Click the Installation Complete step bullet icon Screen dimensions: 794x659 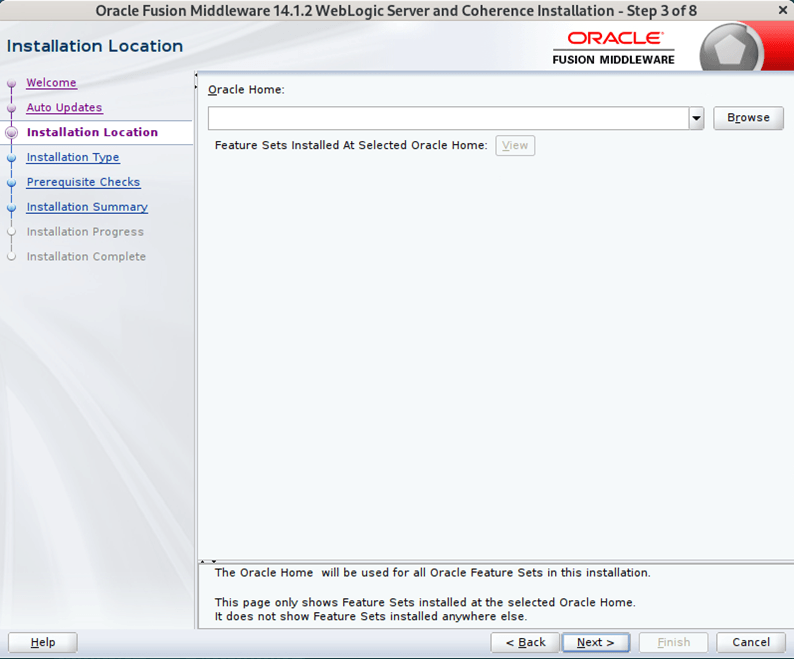(12, 257)
